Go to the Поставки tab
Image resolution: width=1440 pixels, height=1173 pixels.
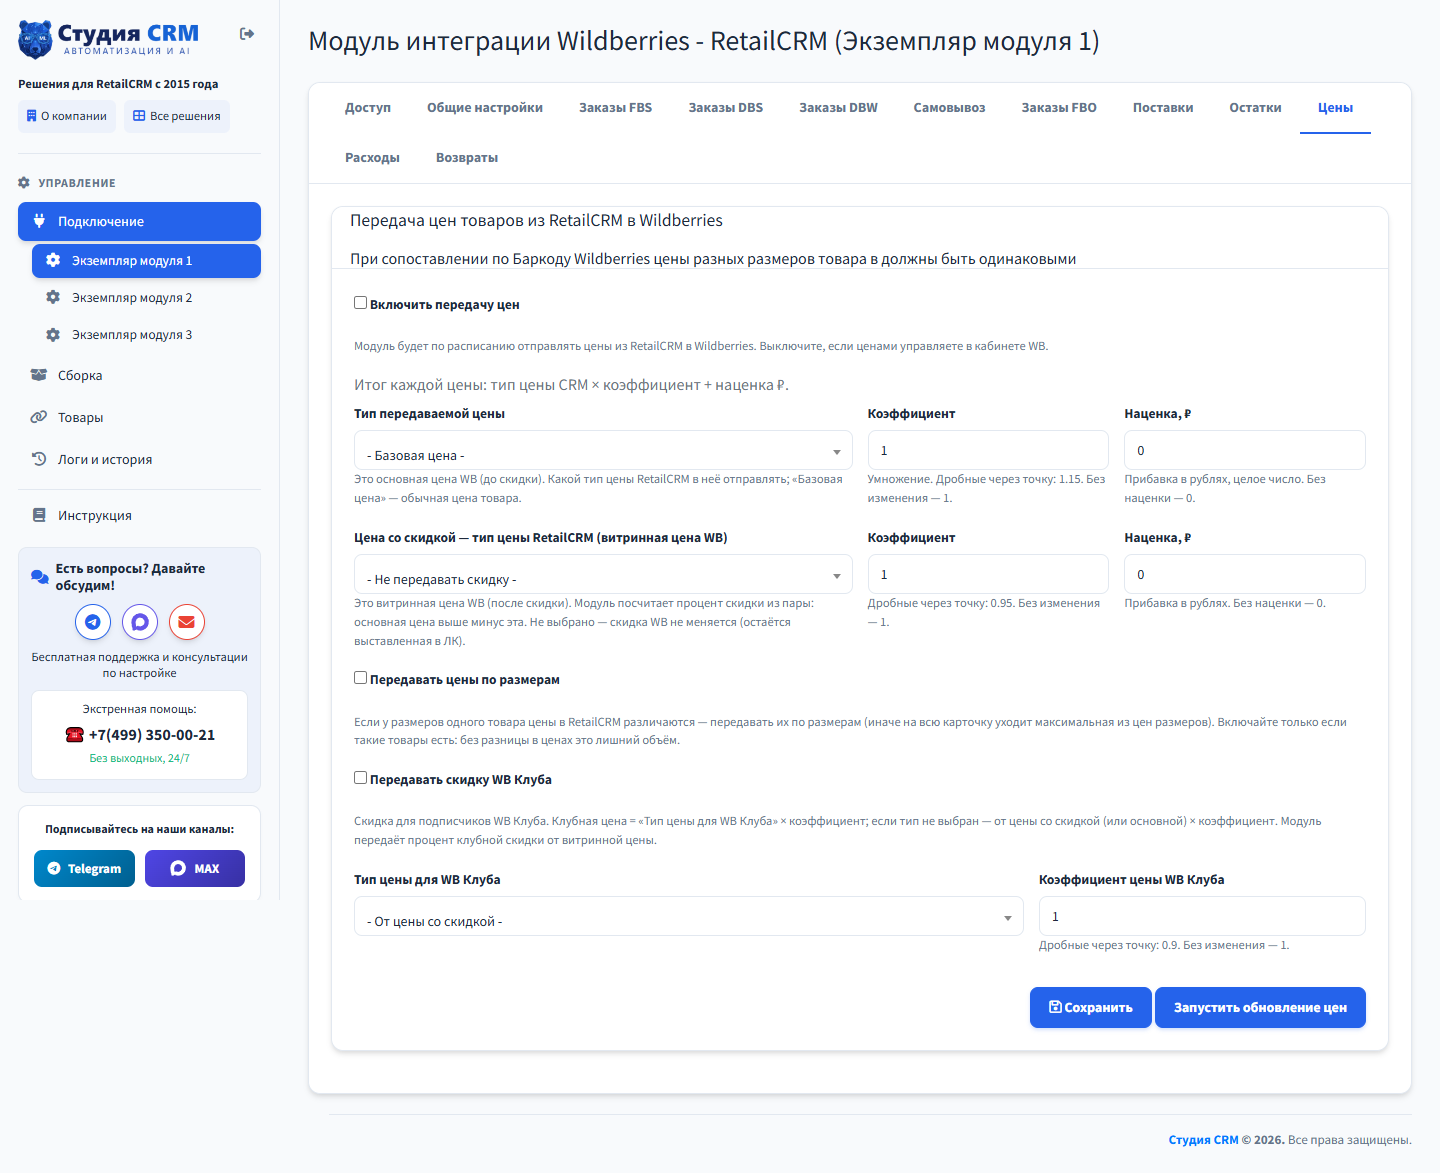click(x=1163, y=108)
